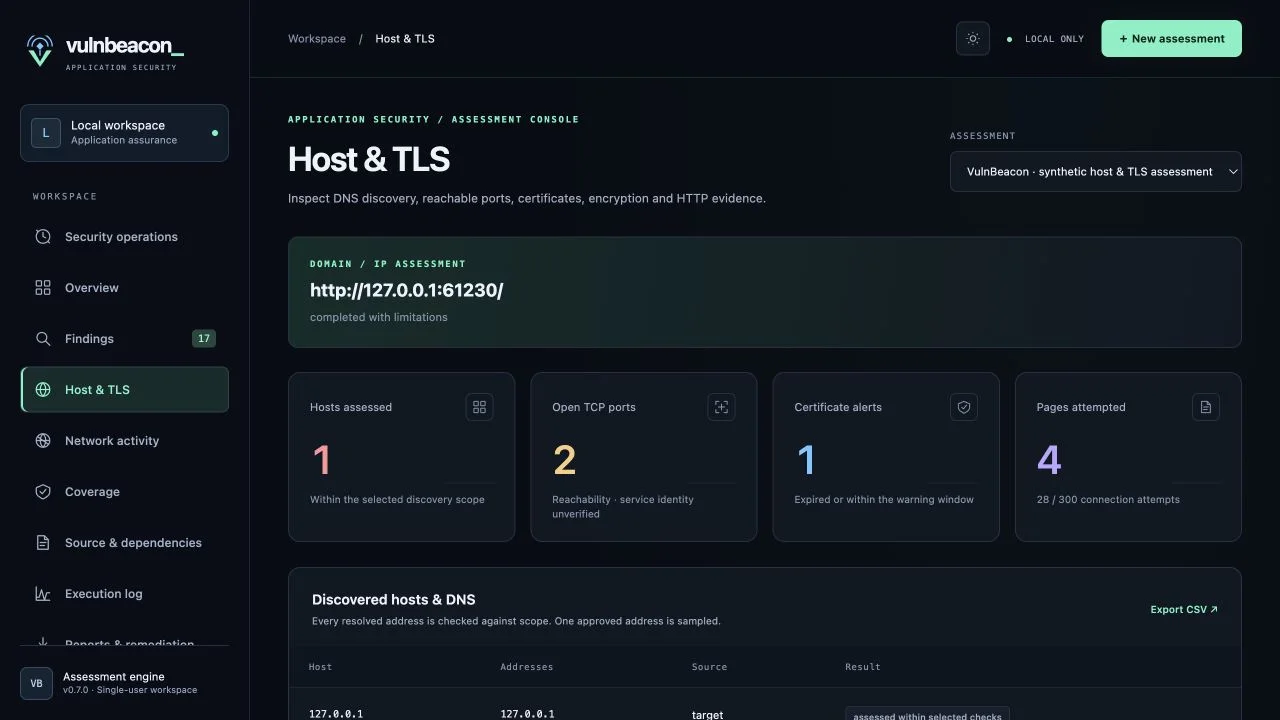Click the Export CSV link
Screen dimensions: 1280x720
tap(1184, 610)
